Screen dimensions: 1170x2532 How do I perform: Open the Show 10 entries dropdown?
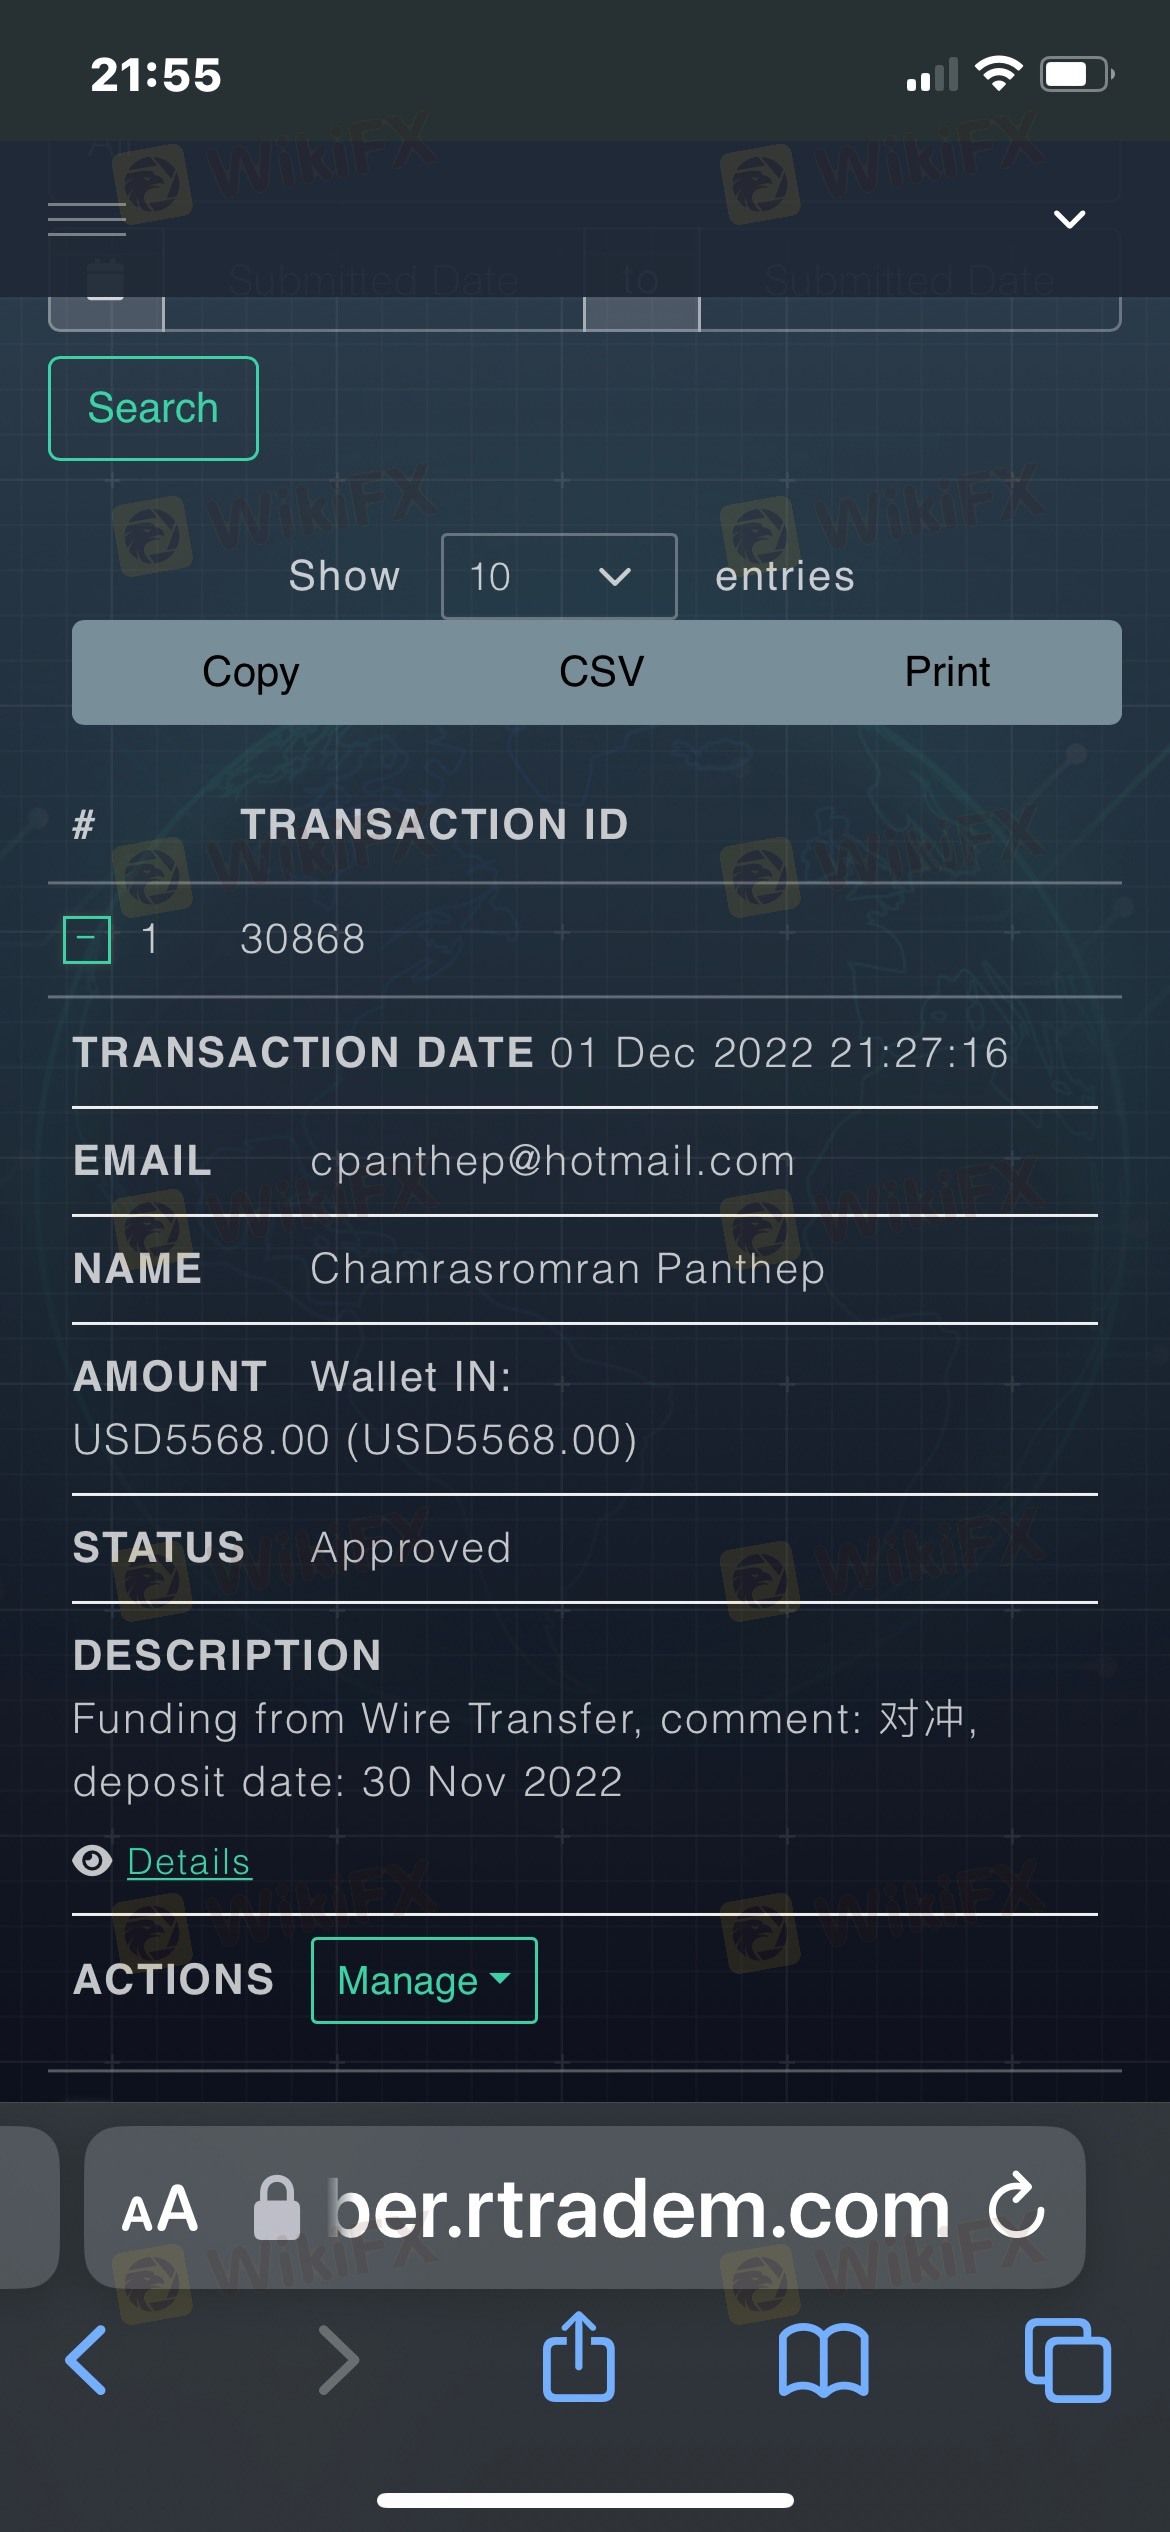[559, 576]
